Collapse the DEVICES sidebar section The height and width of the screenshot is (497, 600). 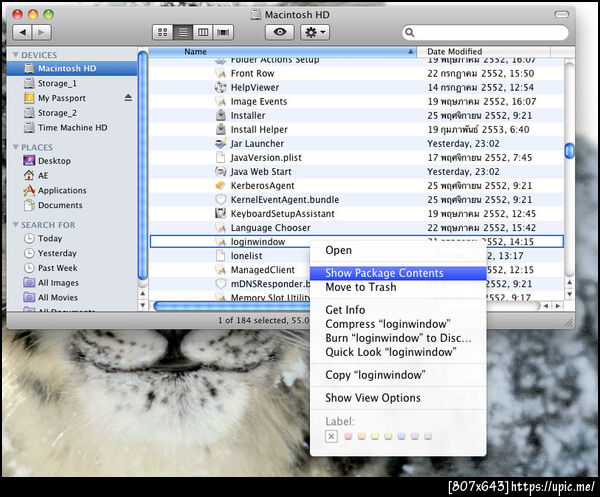pos(16,55)
